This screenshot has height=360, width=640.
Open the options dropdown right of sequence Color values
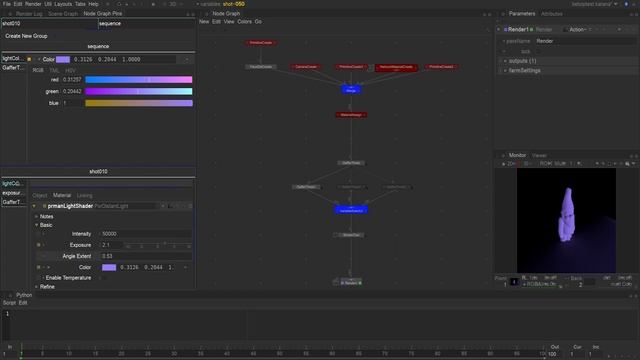coord(187,60)
